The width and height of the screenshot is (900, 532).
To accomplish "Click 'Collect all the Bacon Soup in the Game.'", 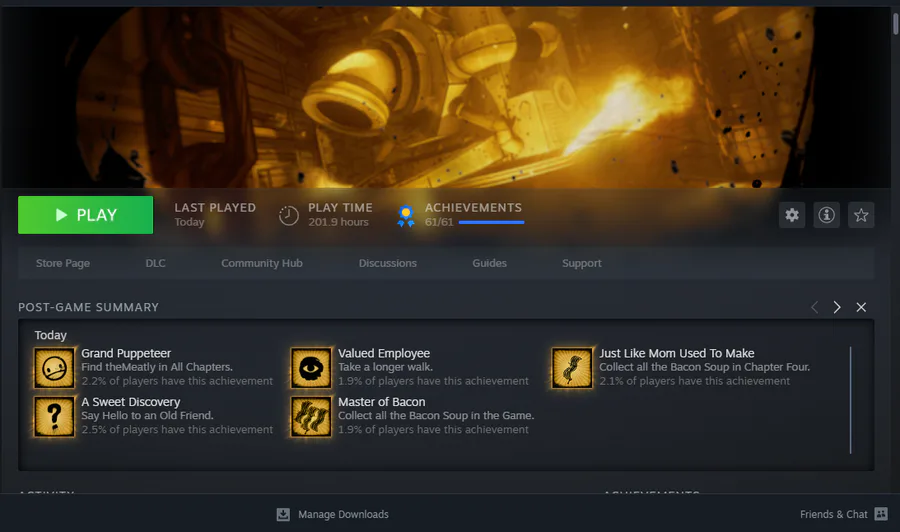I will [436, 415].
